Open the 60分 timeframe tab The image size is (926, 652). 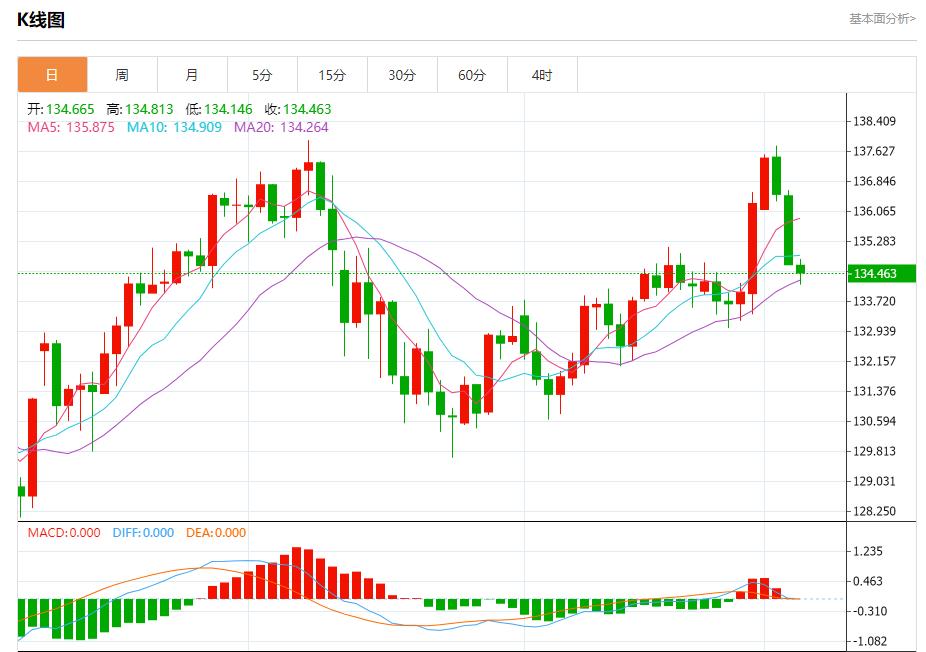[x=472, y=75]
